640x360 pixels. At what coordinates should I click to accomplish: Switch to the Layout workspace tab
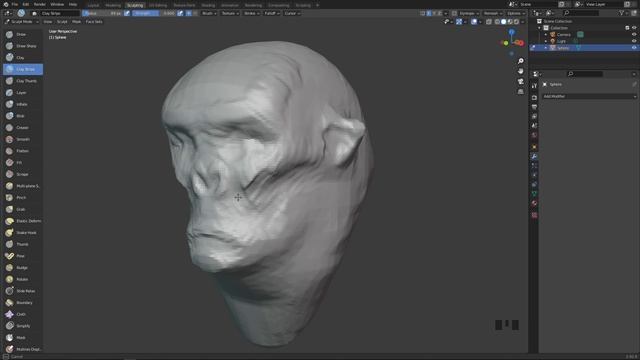click(x=93, y=5)
